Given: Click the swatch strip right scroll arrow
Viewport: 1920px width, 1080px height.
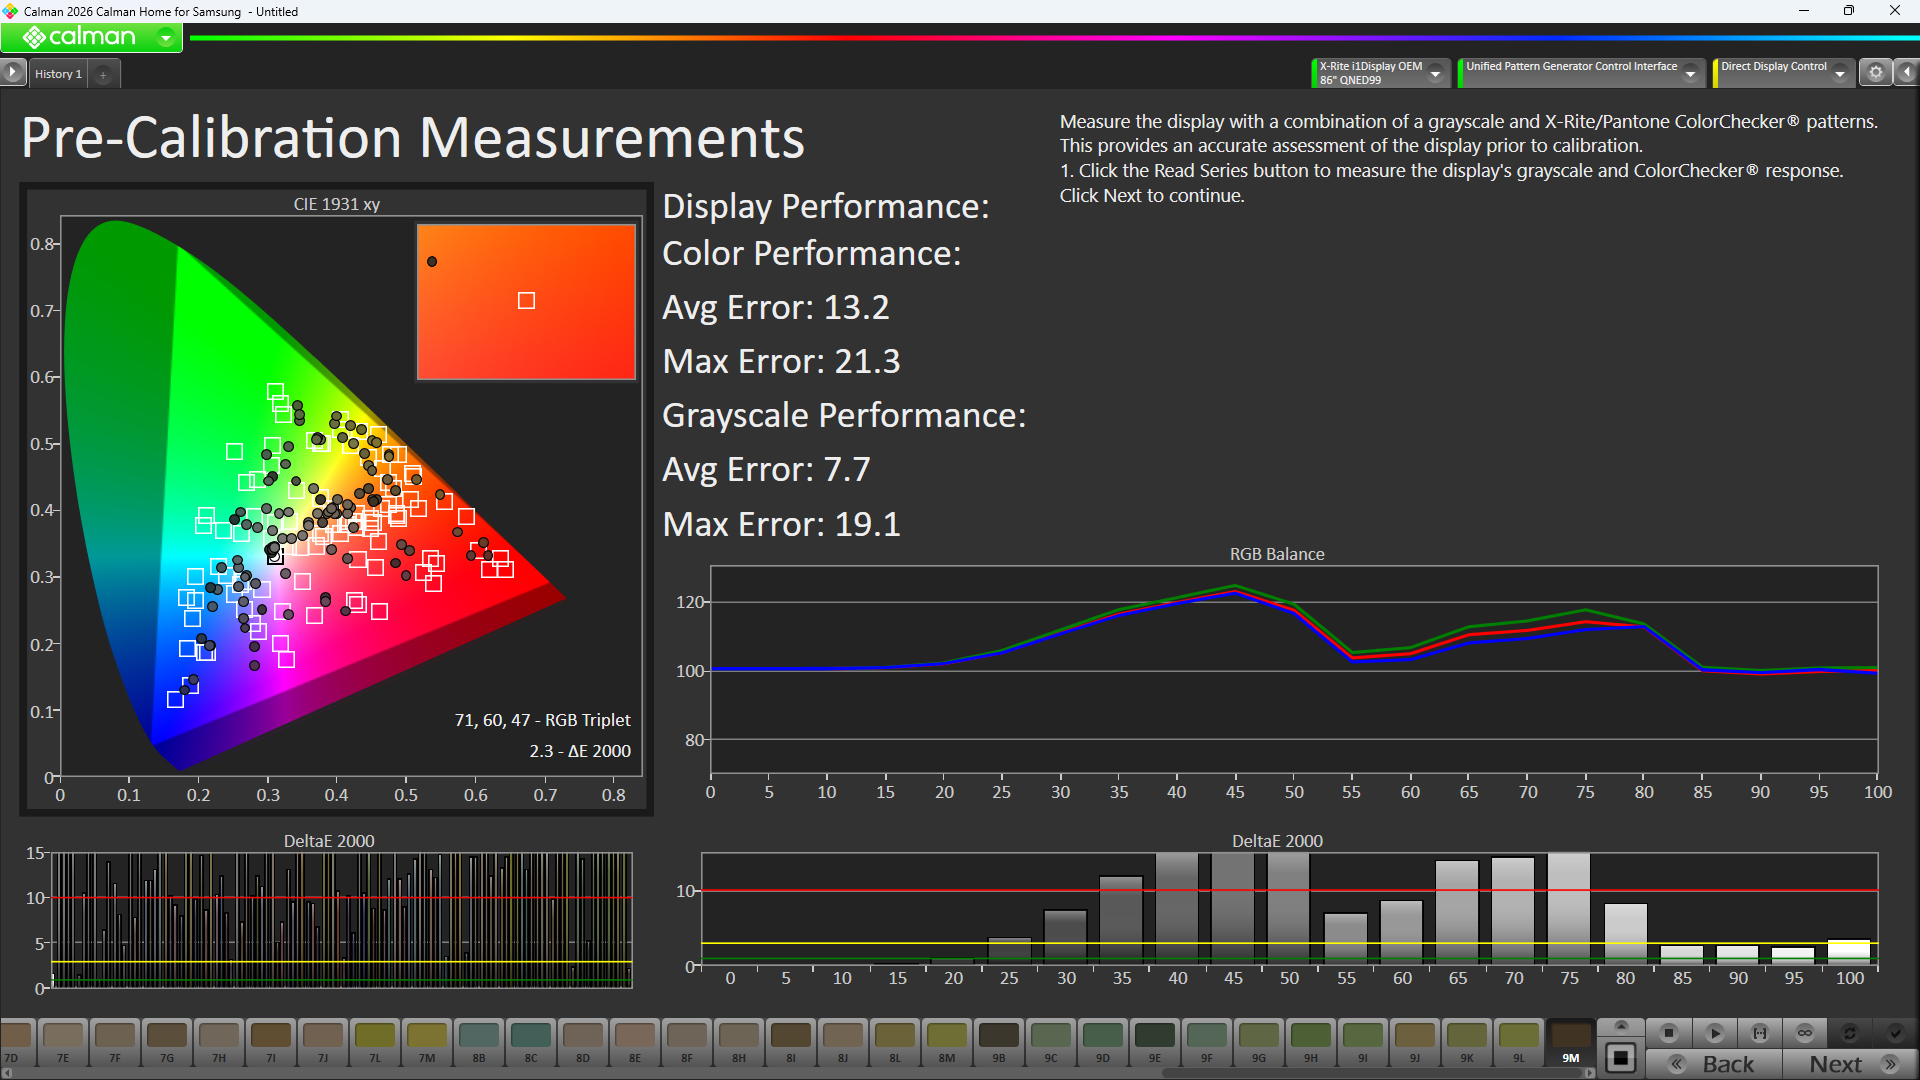Looking at the screenshot, I should [x=1590, y=1073].
